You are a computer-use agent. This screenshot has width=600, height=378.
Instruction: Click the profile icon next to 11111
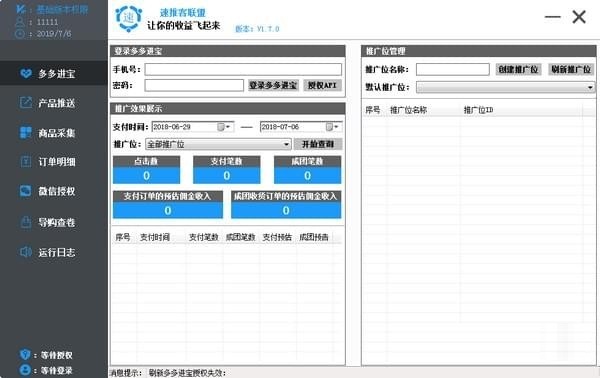20,22
